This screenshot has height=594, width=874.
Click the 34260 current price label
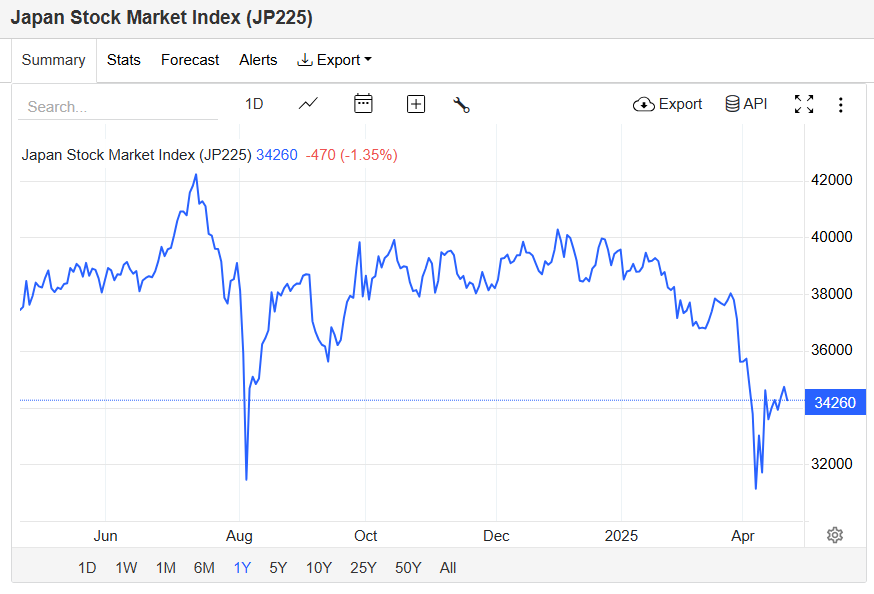click(835, 402)
